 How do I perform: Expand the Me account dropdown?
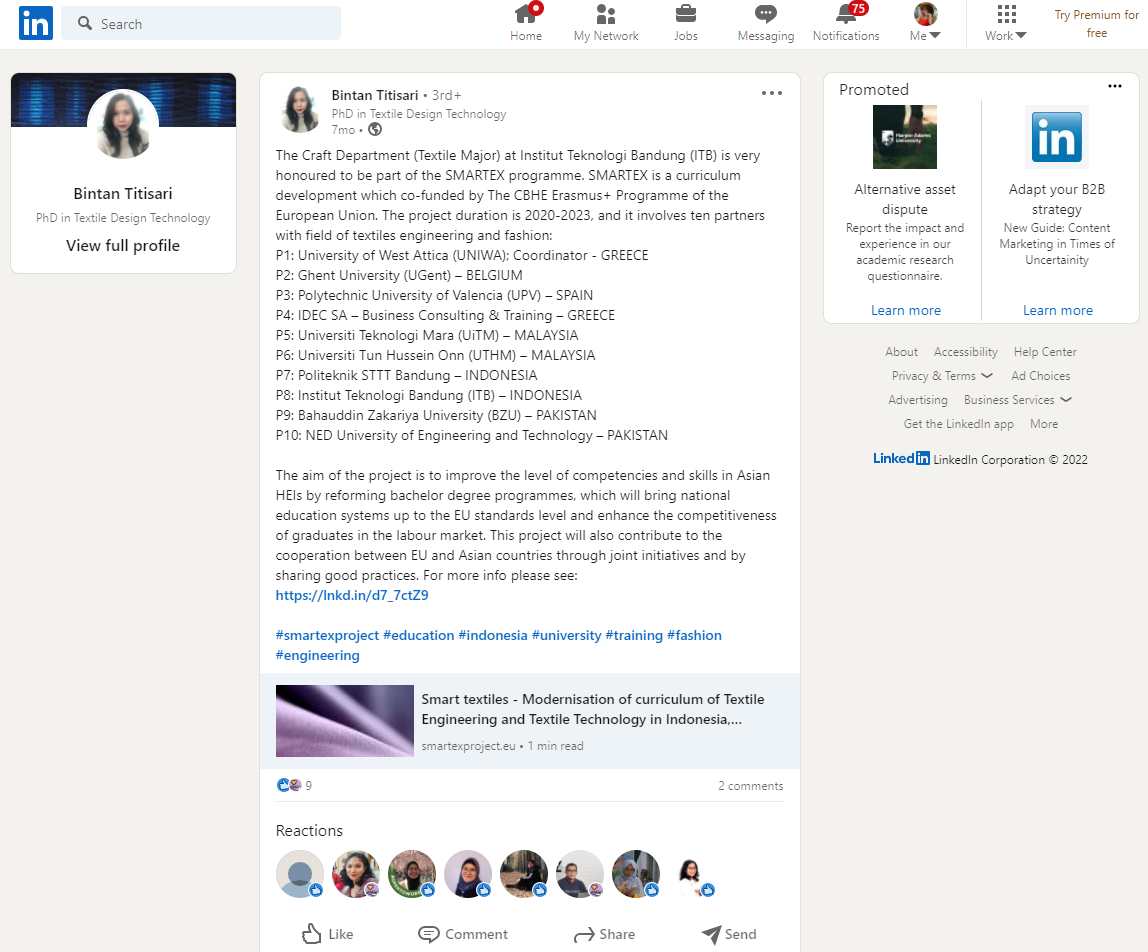925,23
